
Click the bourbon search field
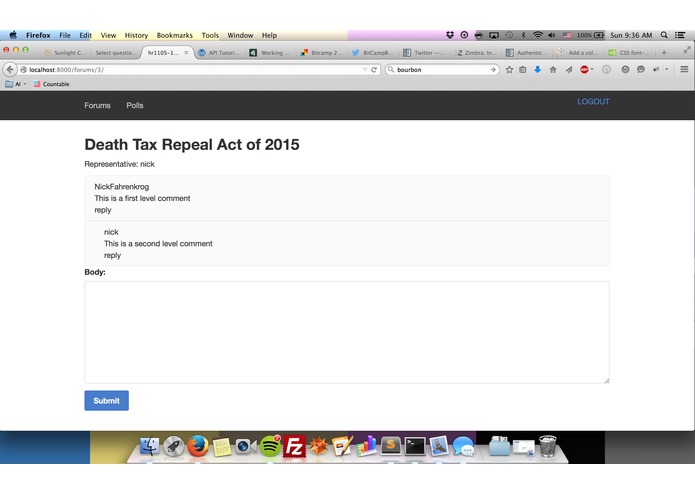pyautogui.click(x=442, y=70)
